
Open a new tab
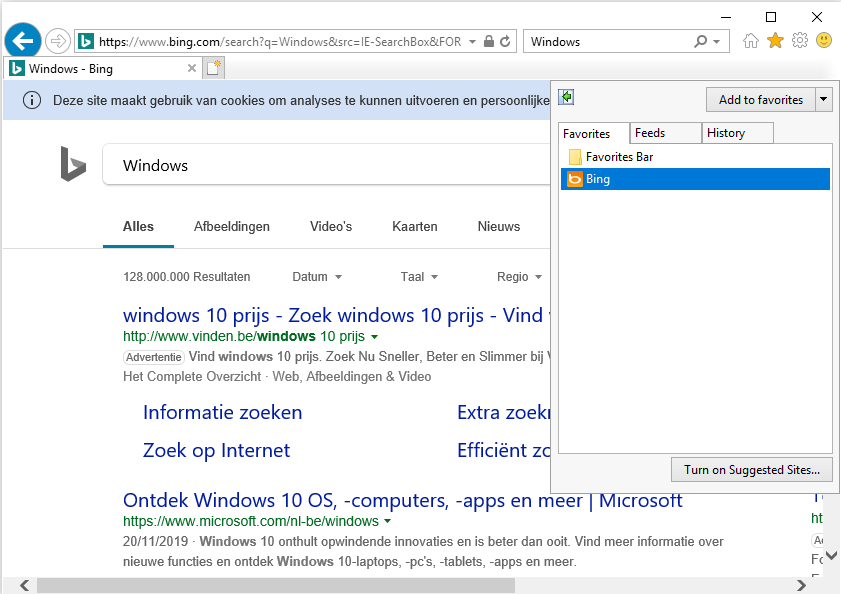click(x=213, y=68)
